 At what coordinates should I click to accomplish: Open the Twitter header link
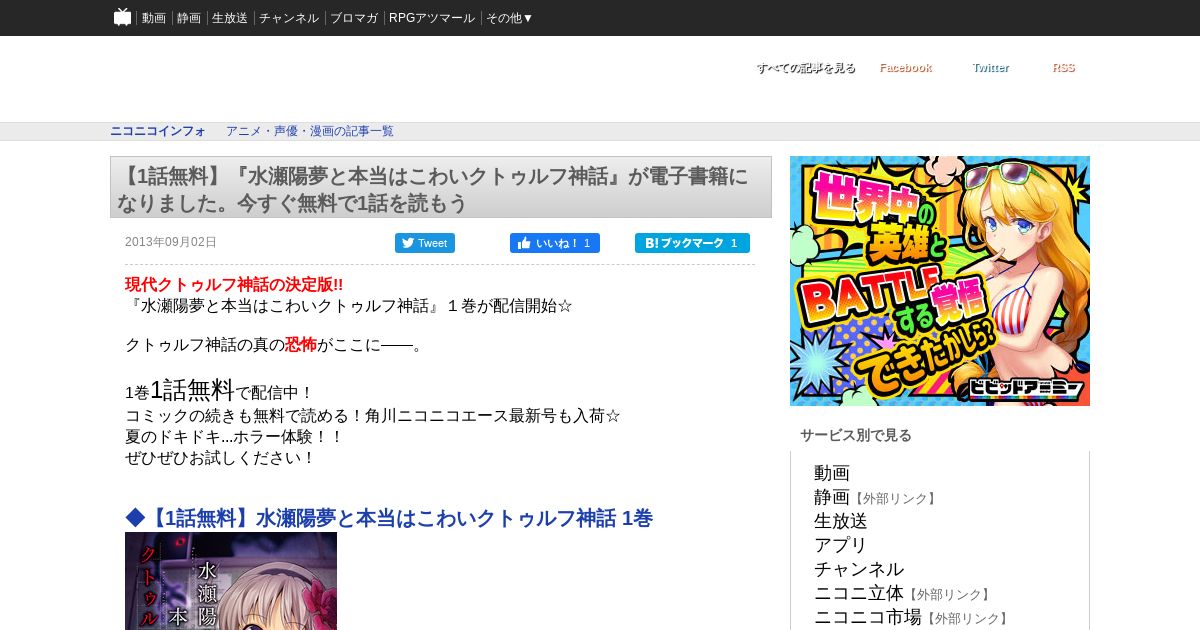(x=991, y=68)
